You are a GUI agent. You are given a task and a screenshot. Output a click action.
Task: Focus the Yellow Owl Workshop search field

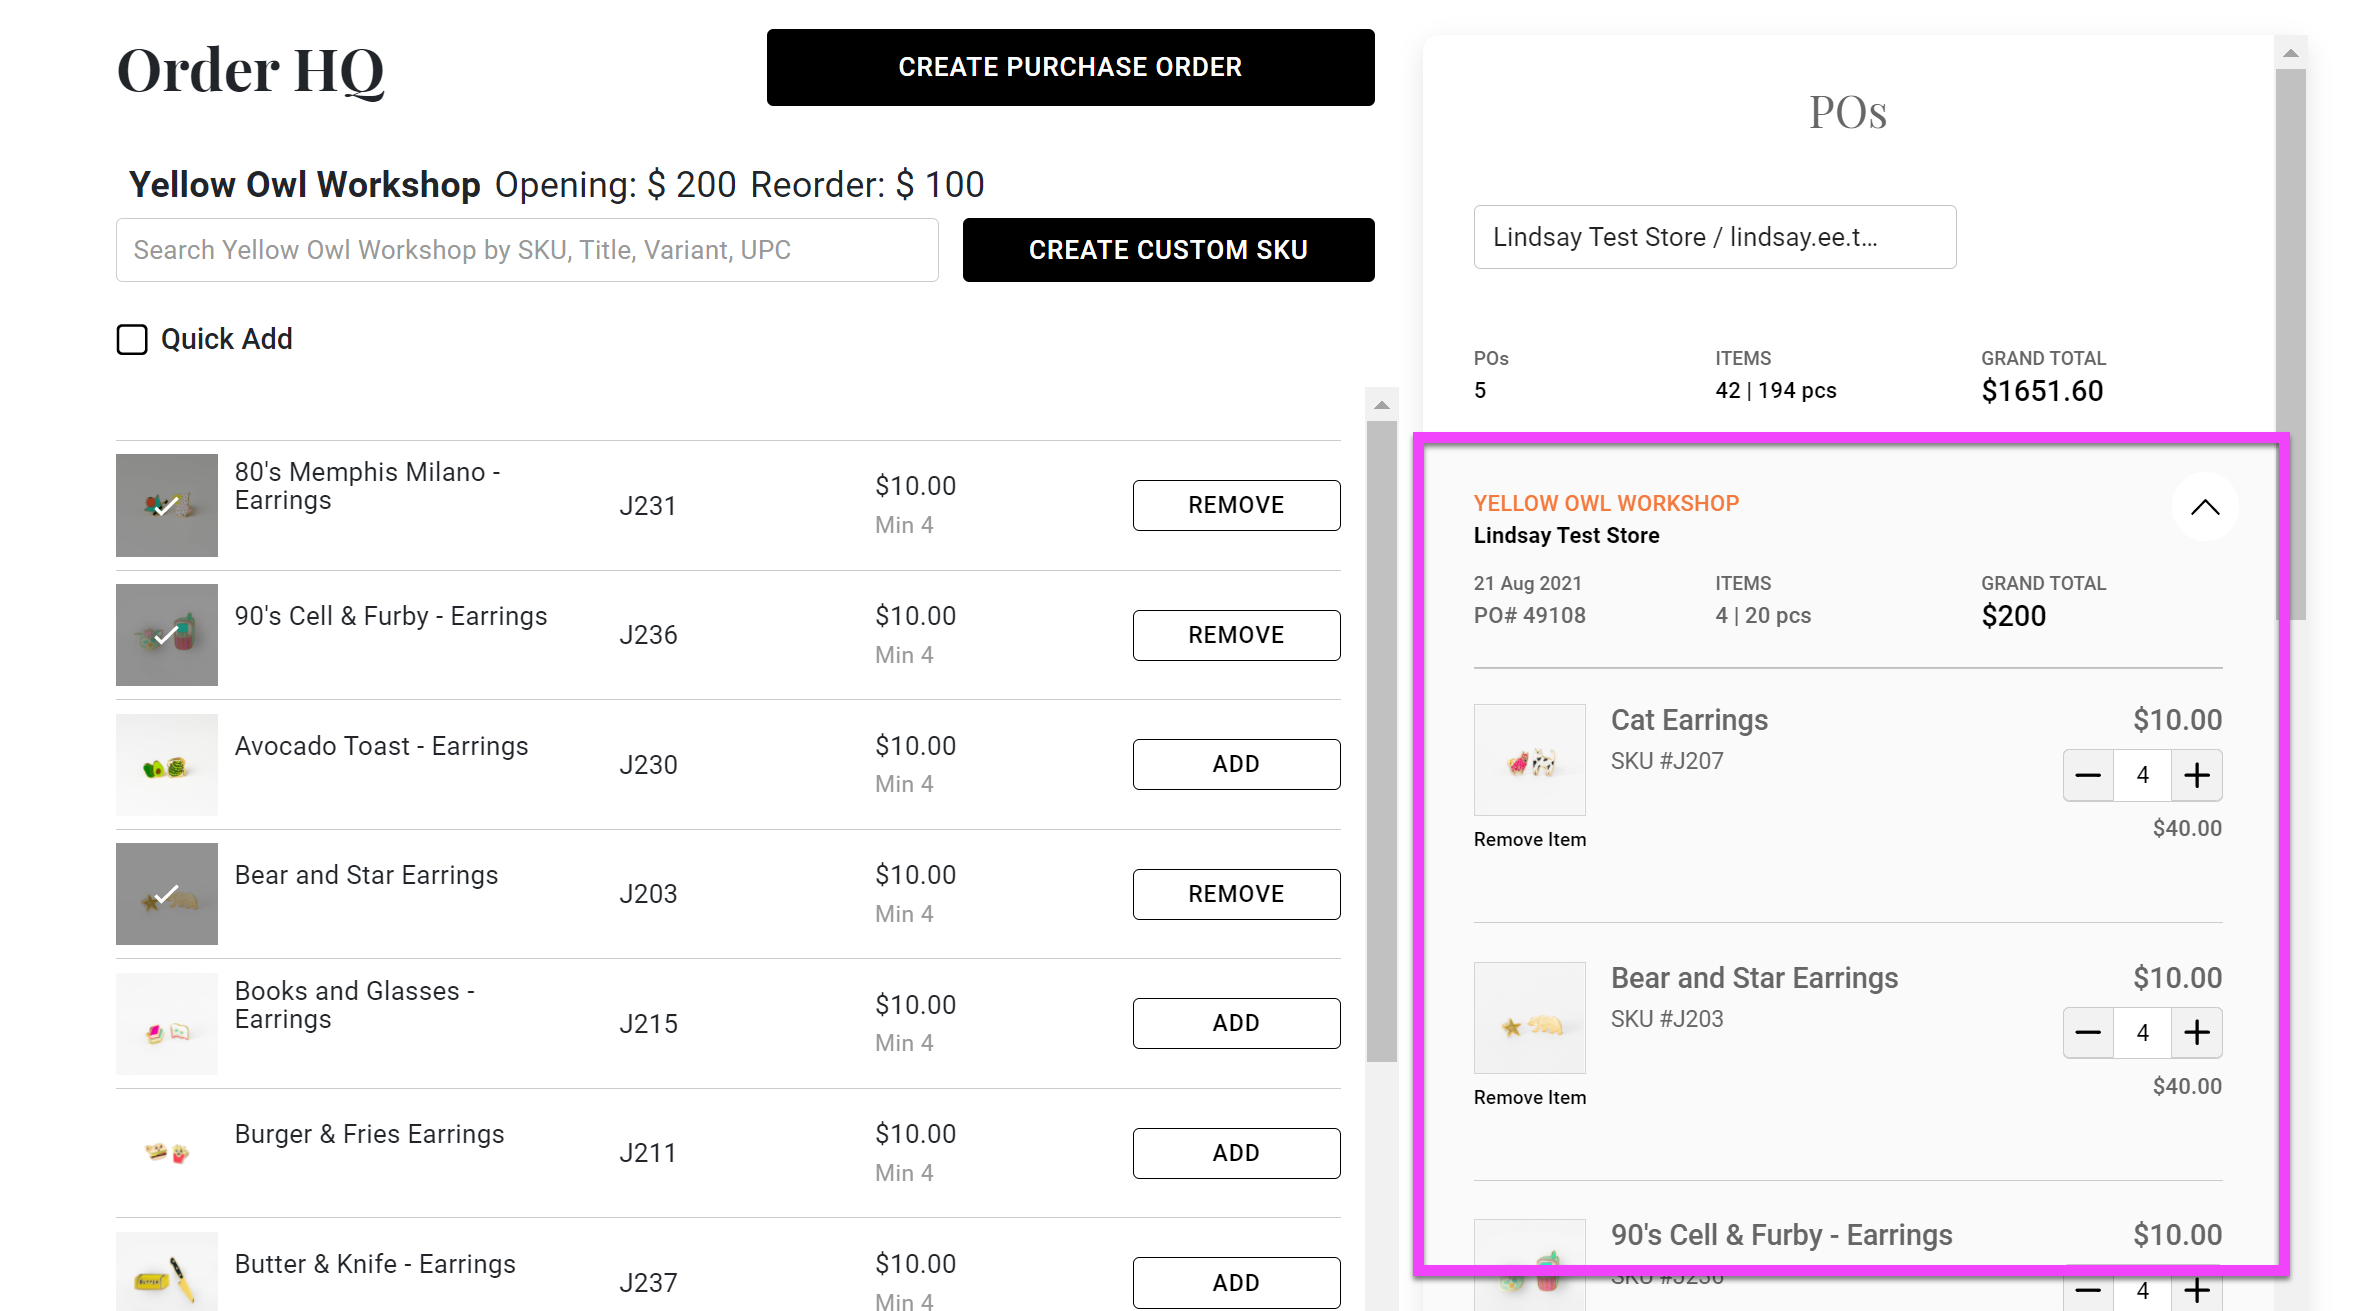click(x=527, y=250)
